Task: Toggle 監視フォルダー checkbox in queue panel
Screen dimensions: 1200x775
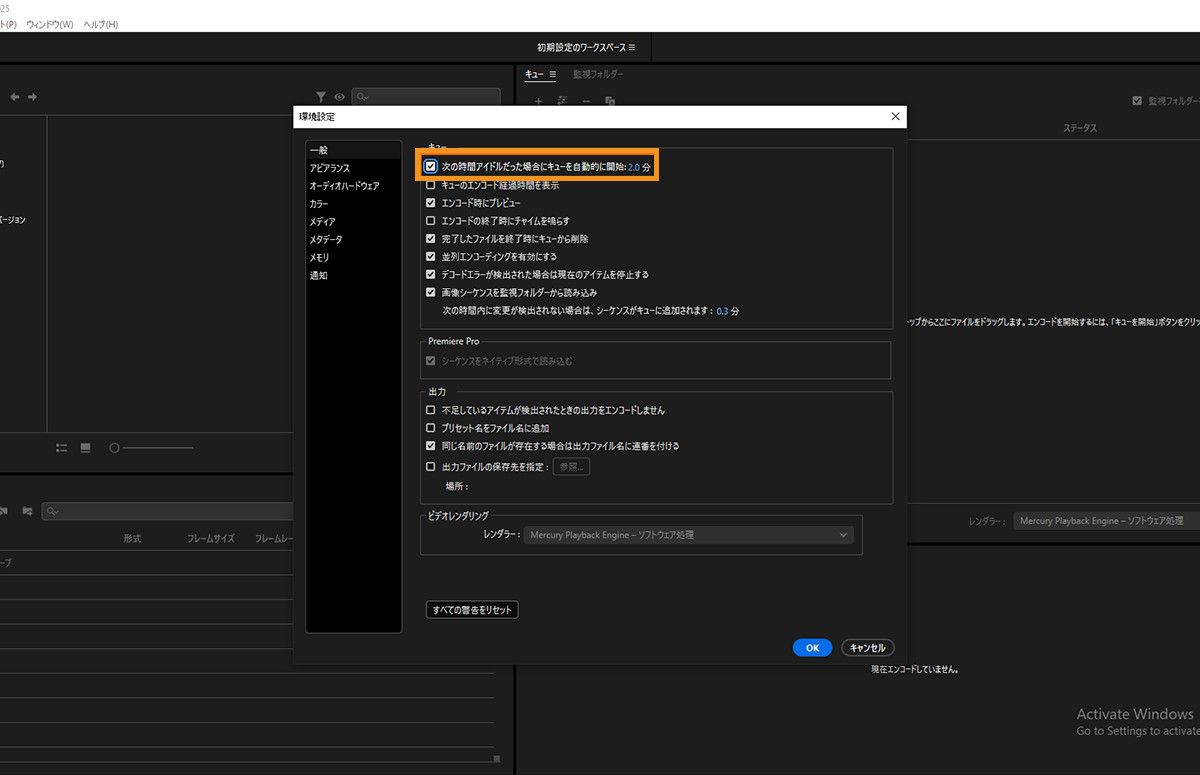Action: (1136, 101)
